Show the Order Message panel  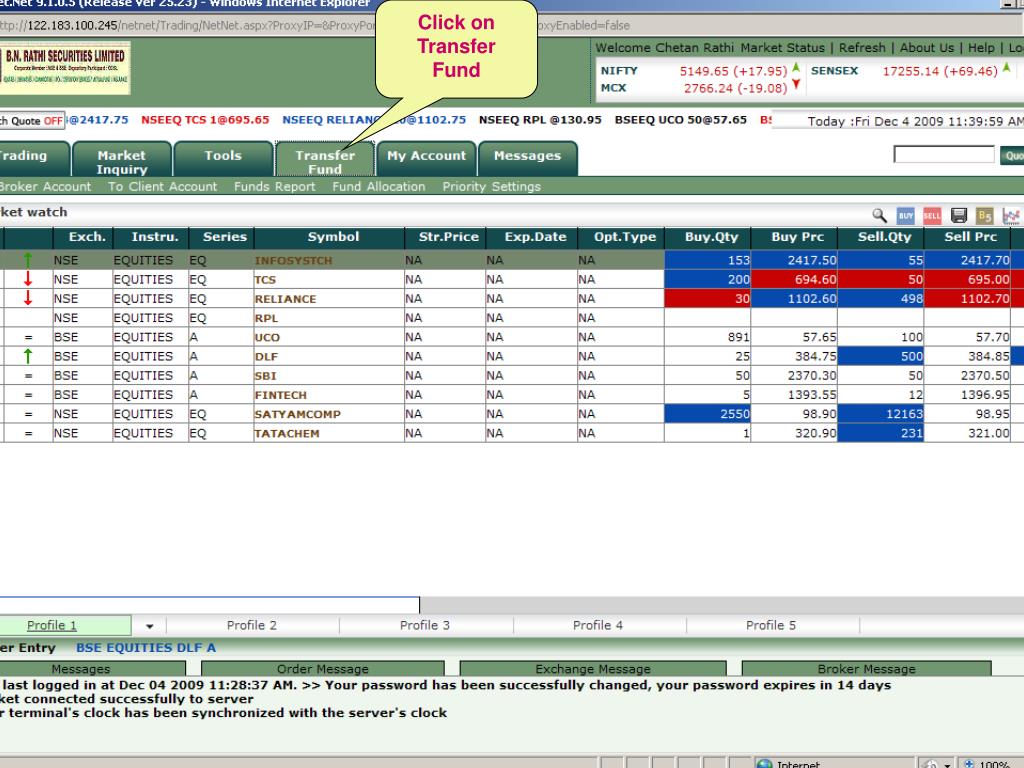point(323,669)
